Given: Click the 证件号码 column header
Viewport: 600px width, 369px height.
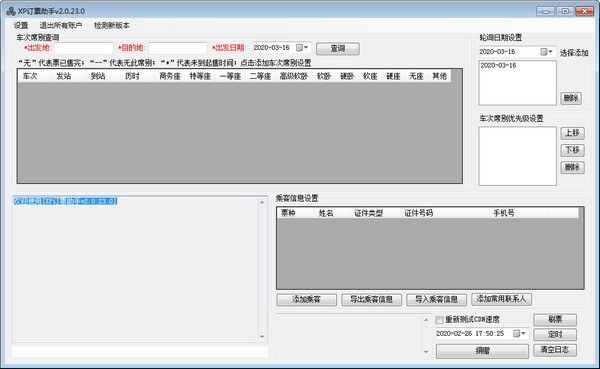Looking at the screenshot, I should point(419,213).
